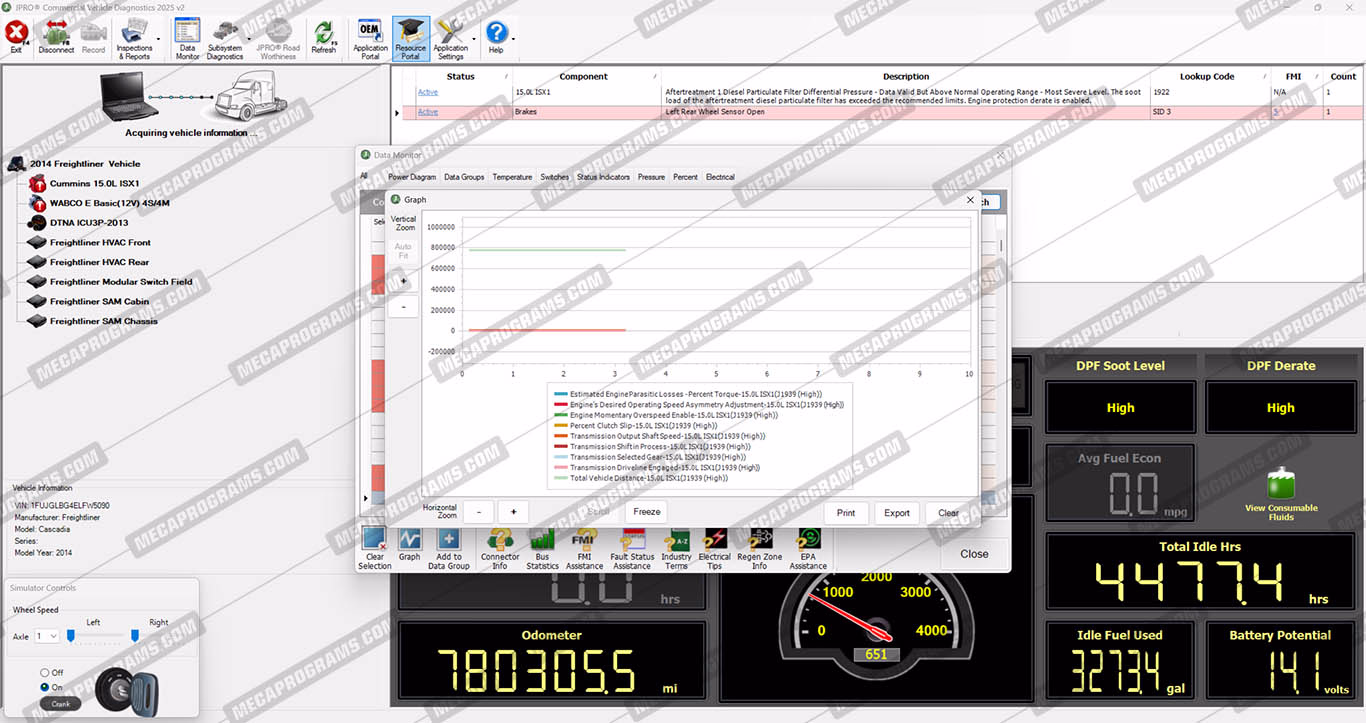Switch to the Electrical tab
This screenshot has width=1366, height=723.
tap(720, 177)
